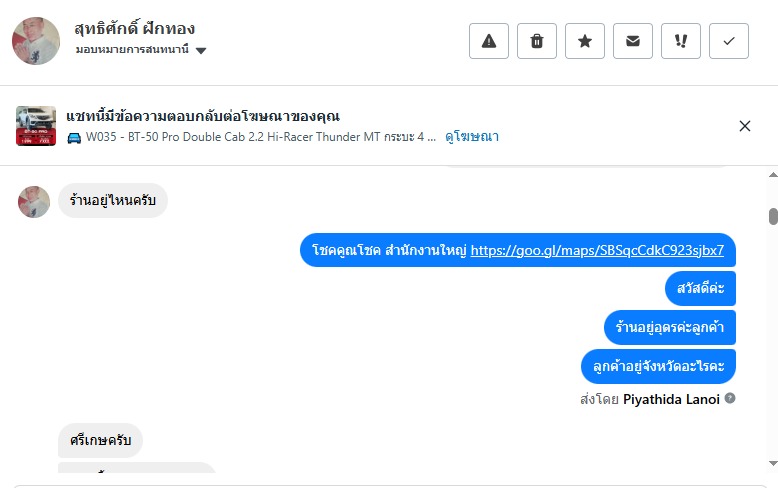
Task: Click the BT-50 ad thumbnail image
Action: pos(36,126)
